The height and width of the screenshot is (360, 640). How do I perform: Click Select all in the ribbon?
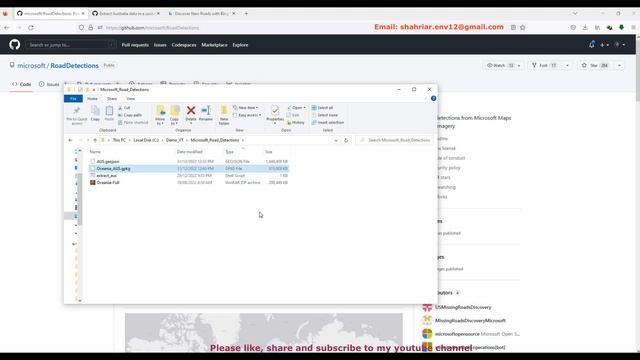(x=322, y=108)
